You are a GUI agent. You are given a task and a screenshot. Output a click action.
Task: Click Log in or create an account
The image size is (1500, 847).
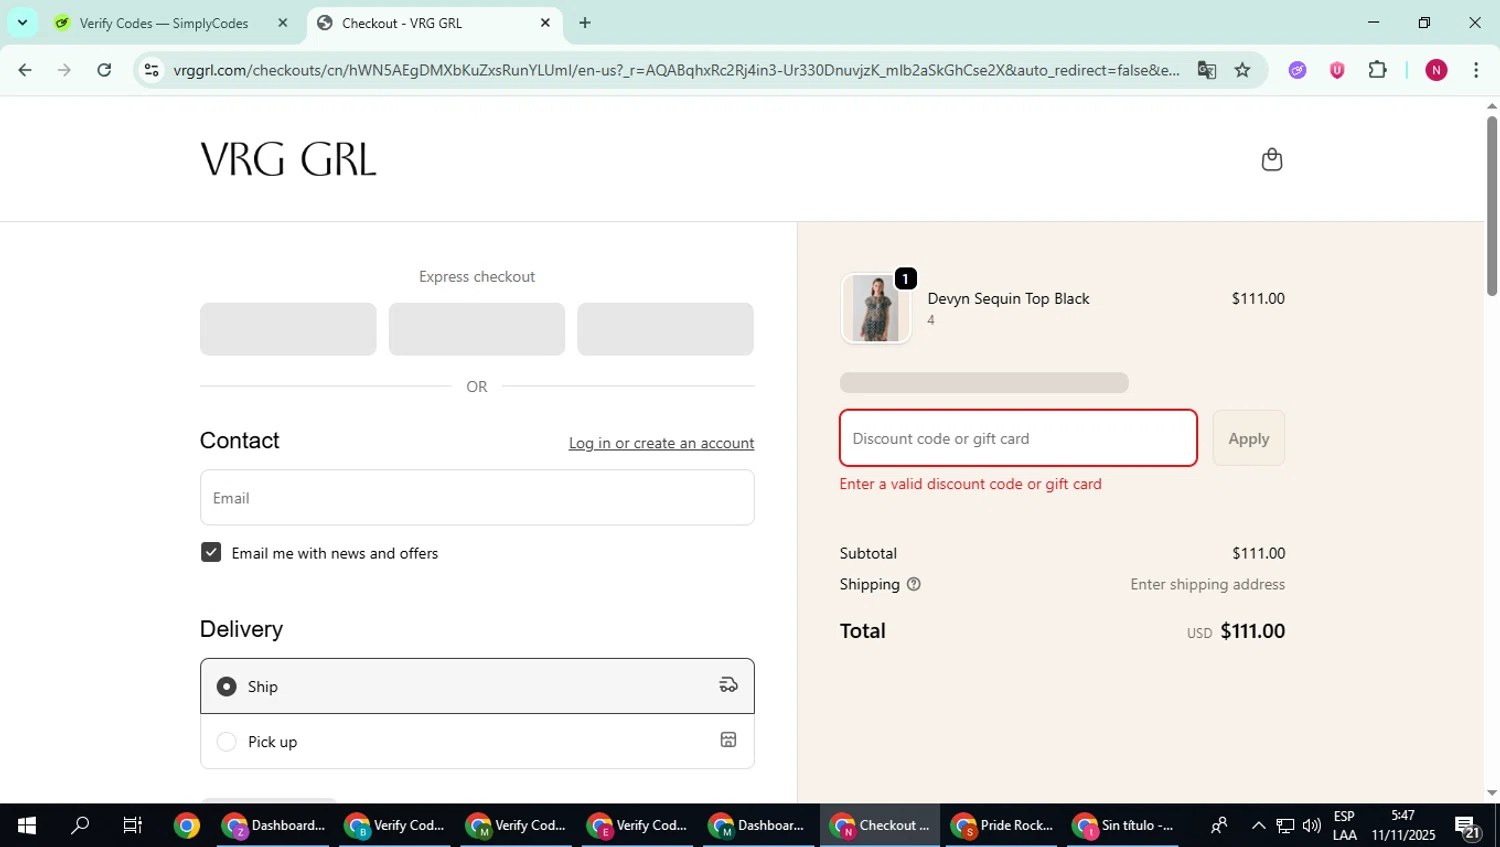click(x=661, y=443)
